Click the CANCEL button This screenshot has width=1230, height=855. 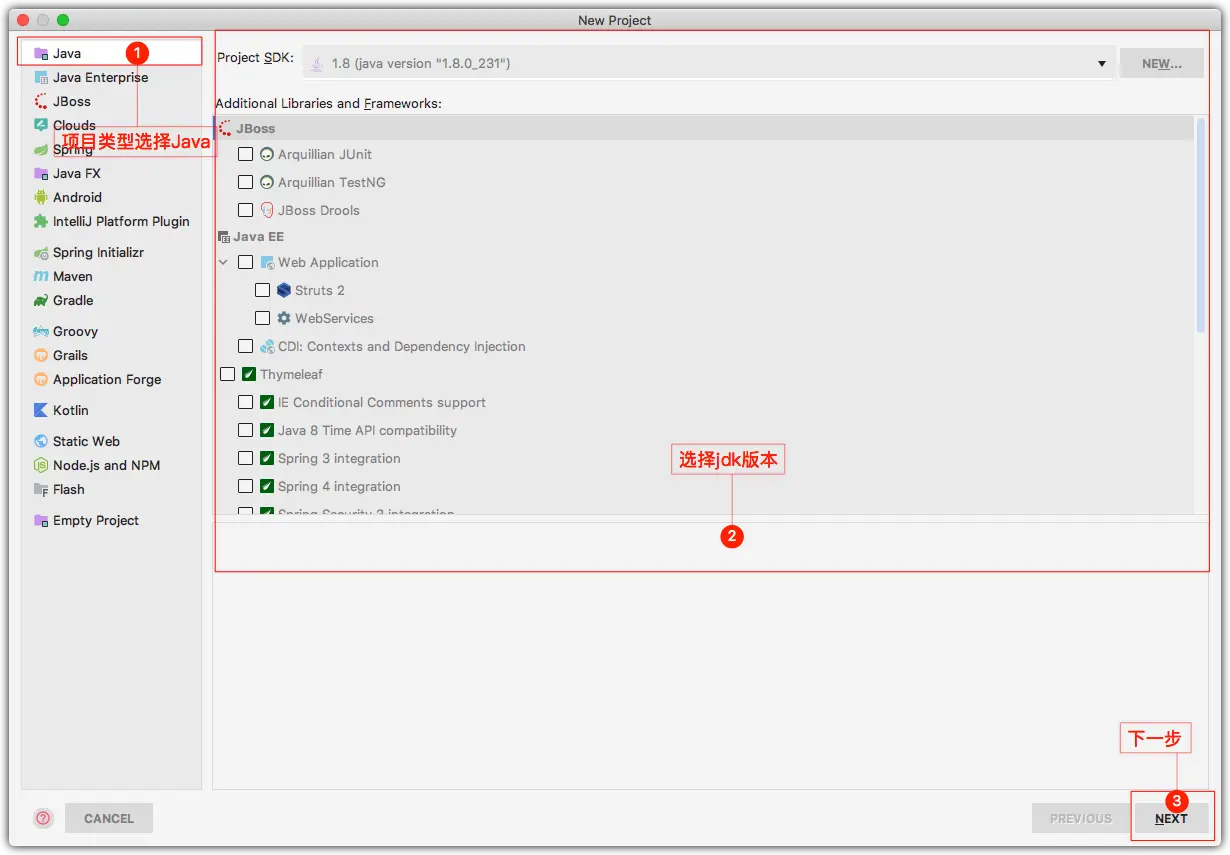click(x=109, y=818)
